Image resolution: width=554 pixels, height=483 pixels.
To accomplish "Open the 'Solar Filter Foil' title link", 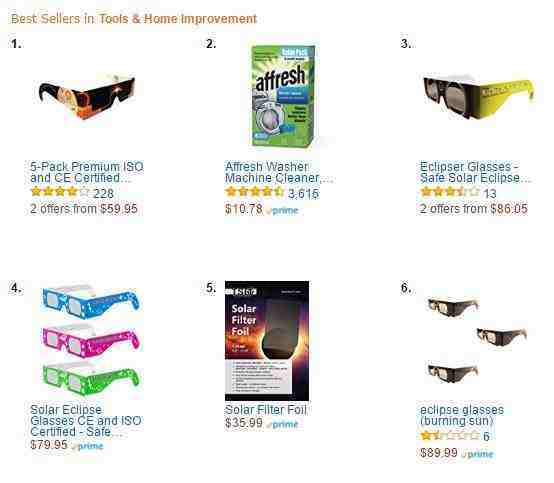I will pyautogui.click(x=266, y=410).
